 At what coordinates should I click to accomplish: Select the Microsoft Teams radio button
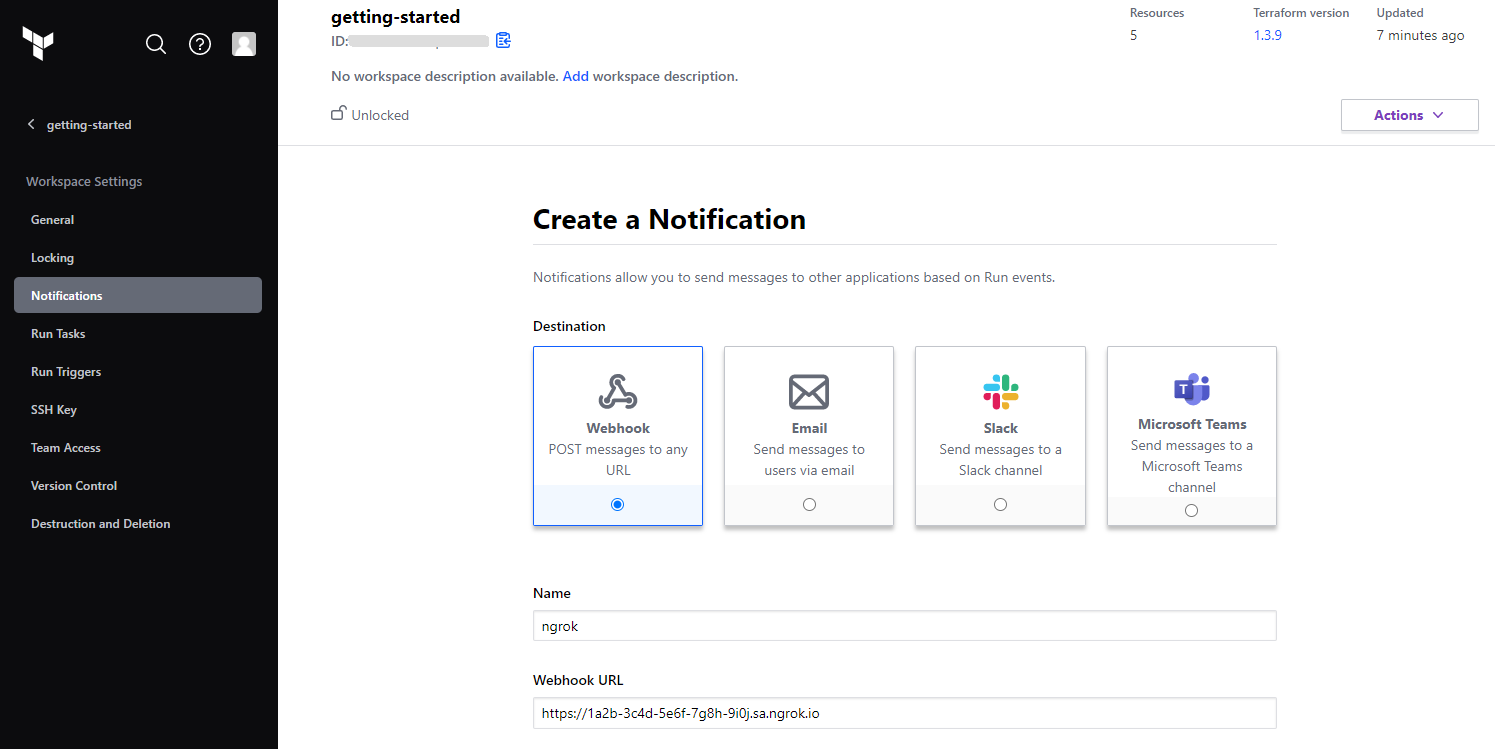pyautogui.click(x=1191, y=510)
